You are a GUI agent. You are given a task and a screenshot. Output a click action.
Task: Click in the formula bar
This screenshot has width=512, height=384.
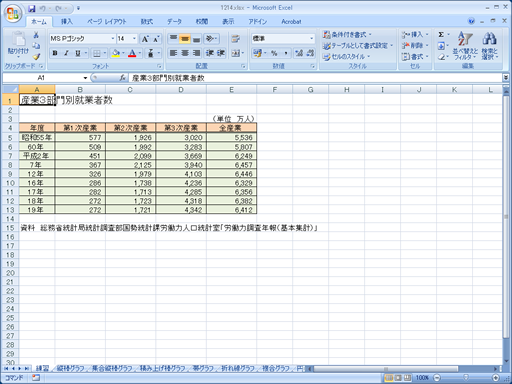click(315, 78)
